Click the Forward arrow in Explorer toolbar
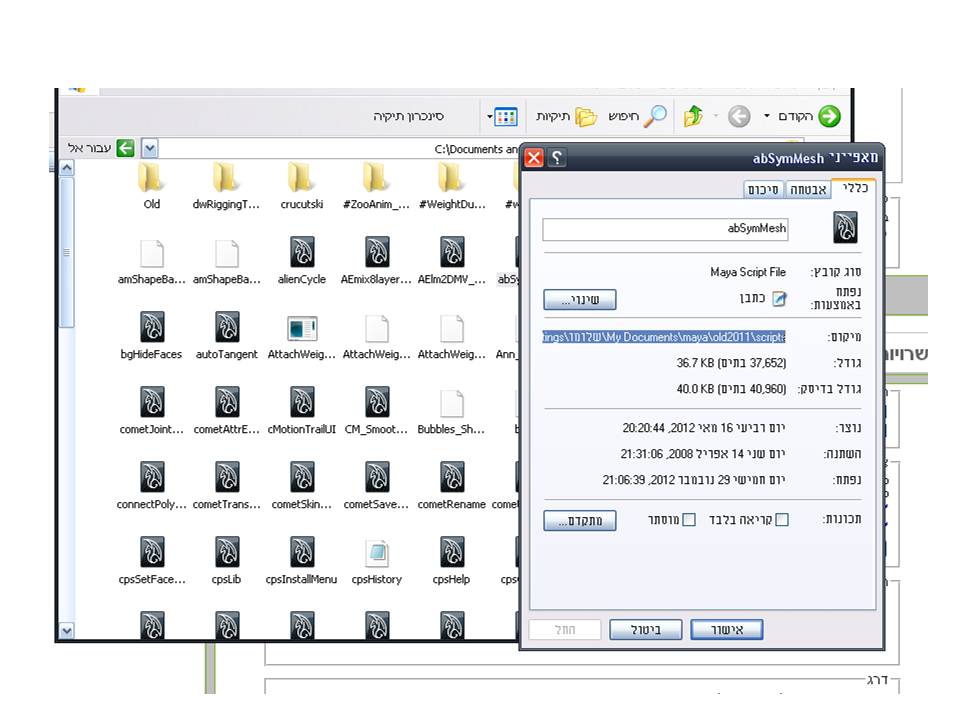960x720 pixels. click(739, 116)
